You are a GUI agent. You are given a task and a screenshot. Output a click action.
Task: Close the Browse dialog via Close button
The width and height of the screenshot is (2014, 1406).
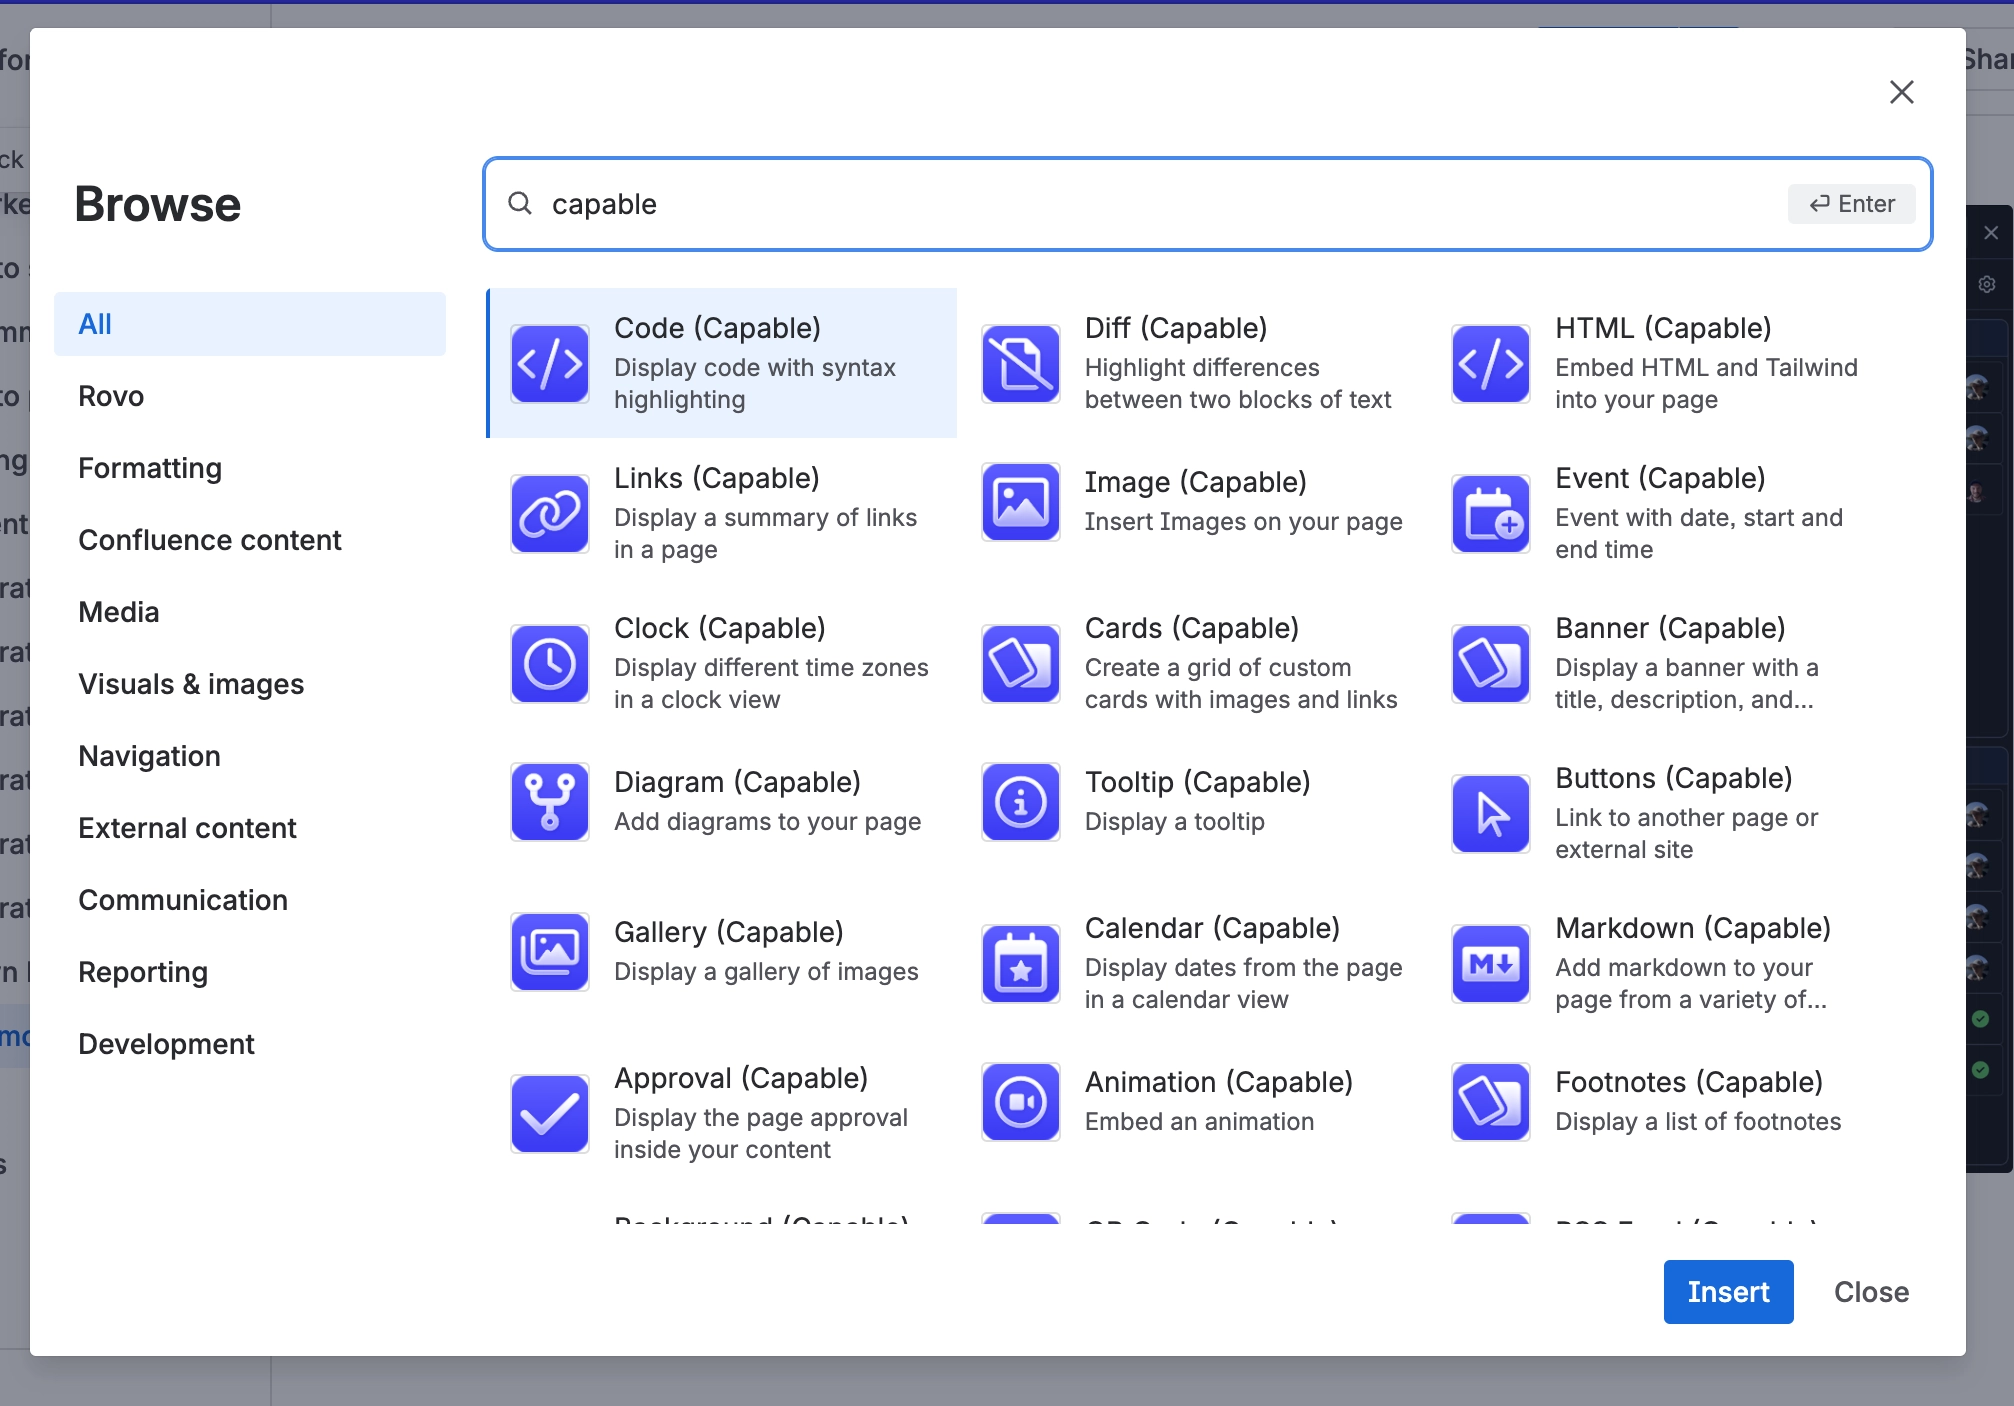click(1870, 1291)
